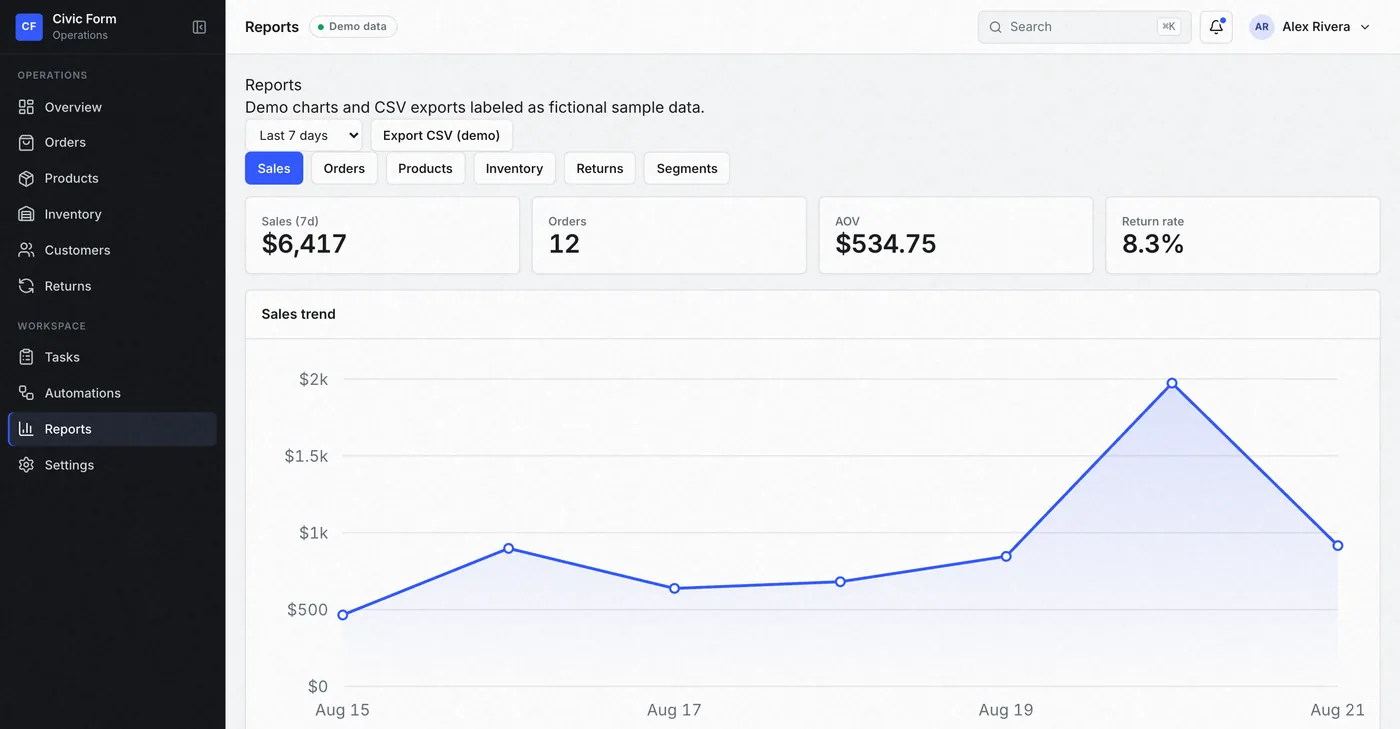Click the Reports bar chart icon in the sidebar

[26, 429]
